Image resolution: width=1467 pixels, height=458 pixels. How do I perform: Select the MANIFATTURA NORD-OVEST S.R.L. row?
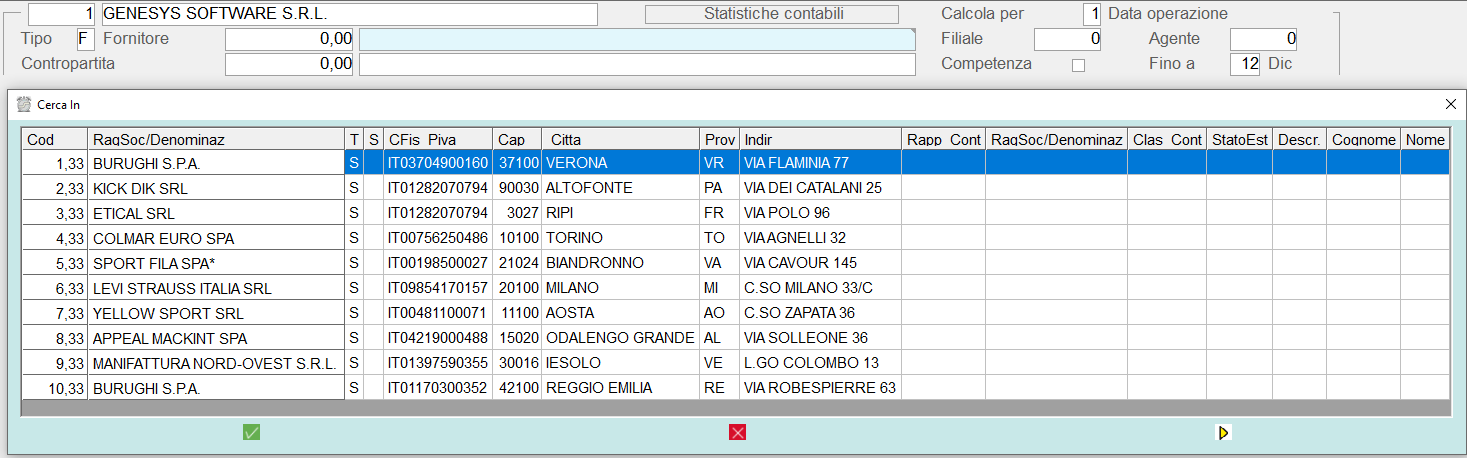coord(215,363)
